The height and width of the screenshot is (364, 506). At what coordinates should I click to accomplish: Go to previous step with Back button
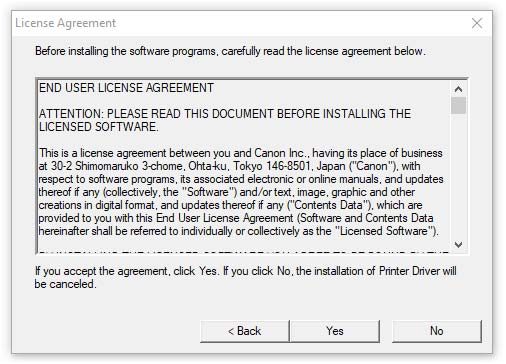245,331
